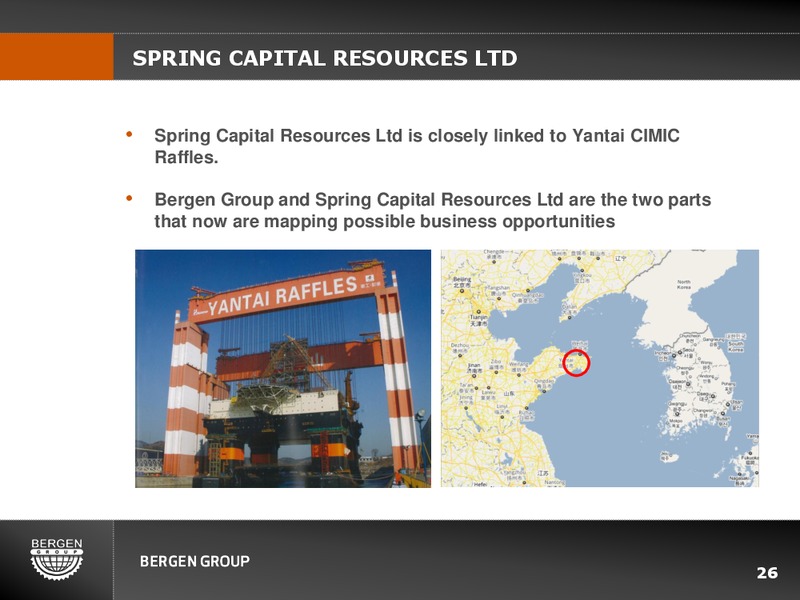Click the orange block beside the title
This screenshot has width=800, height=600.
[x=57, y=57]
